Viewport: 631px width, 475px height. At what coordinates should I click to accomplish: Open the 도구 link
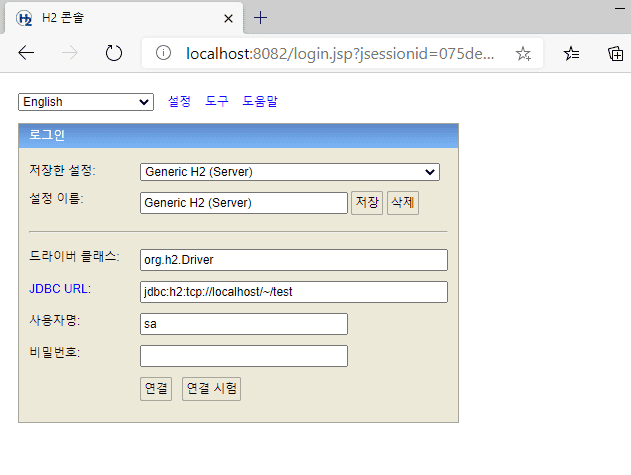click(x=217, y=101)
